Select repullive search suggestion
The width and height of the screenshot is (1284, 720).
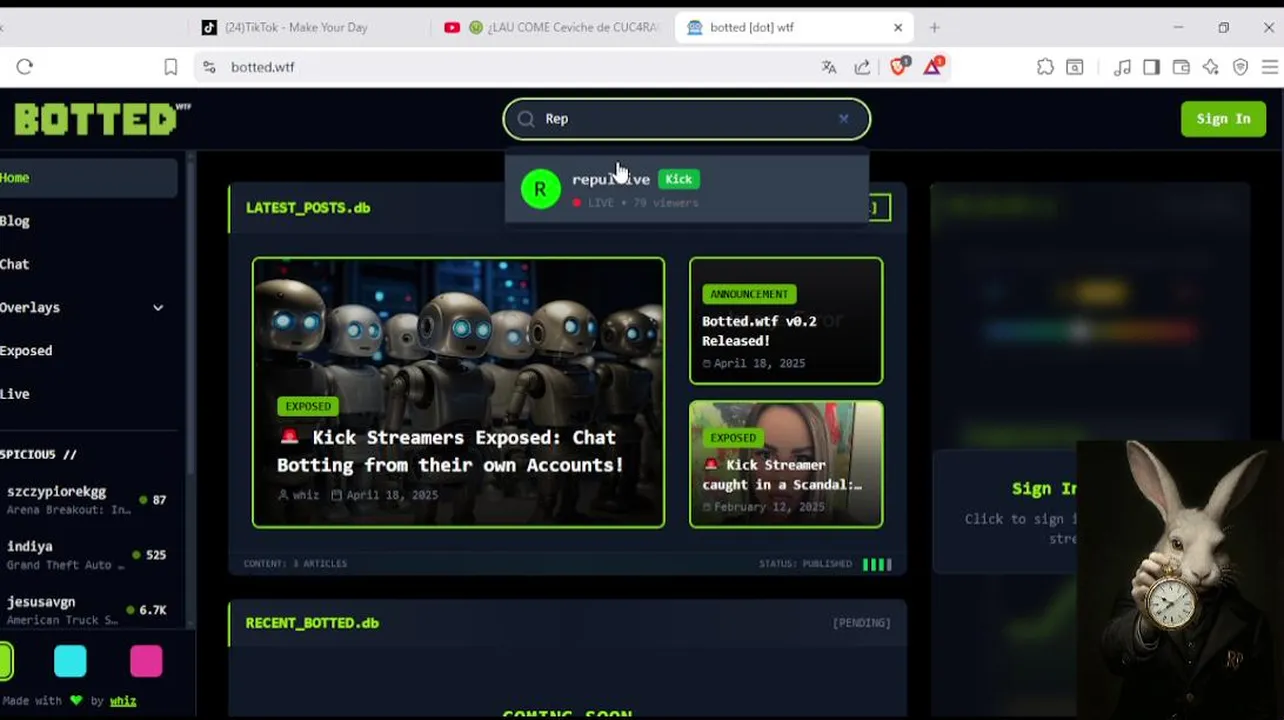(x=687, y=189)
